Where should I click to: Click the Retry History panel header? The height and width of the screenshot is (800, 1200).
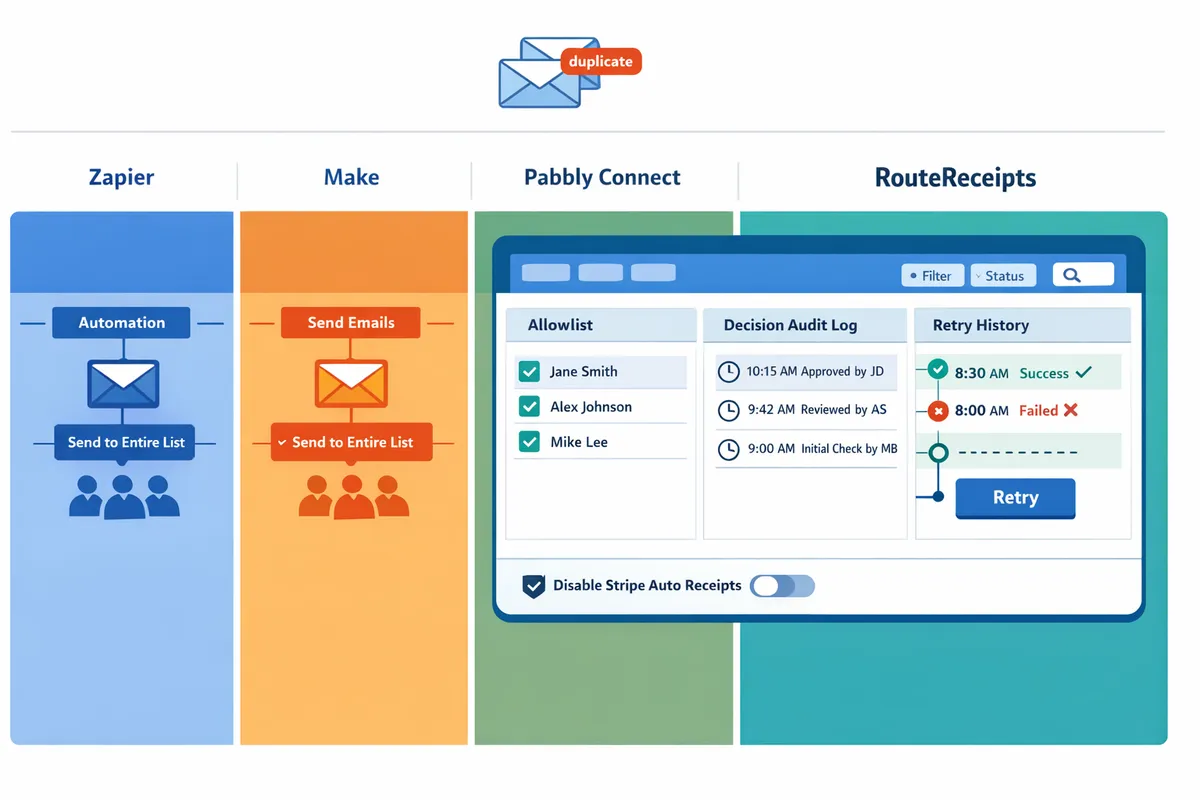[x=1022, y=325]
